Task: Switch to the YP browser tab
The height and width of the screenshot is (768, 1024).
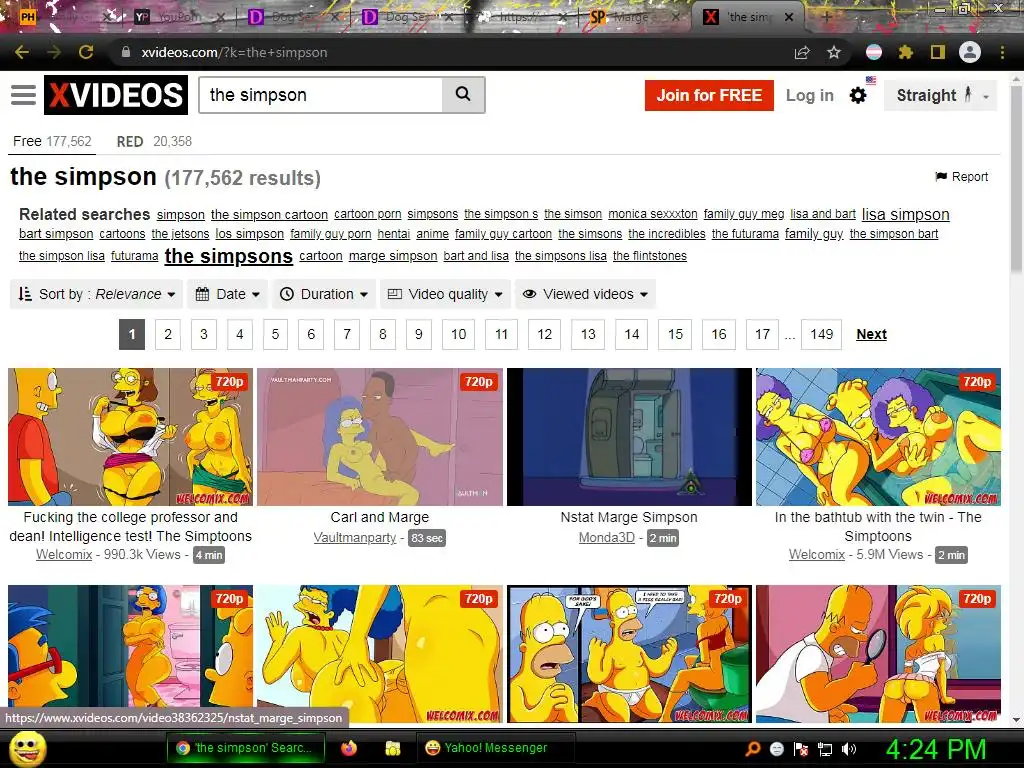Action: coord(180,16)
